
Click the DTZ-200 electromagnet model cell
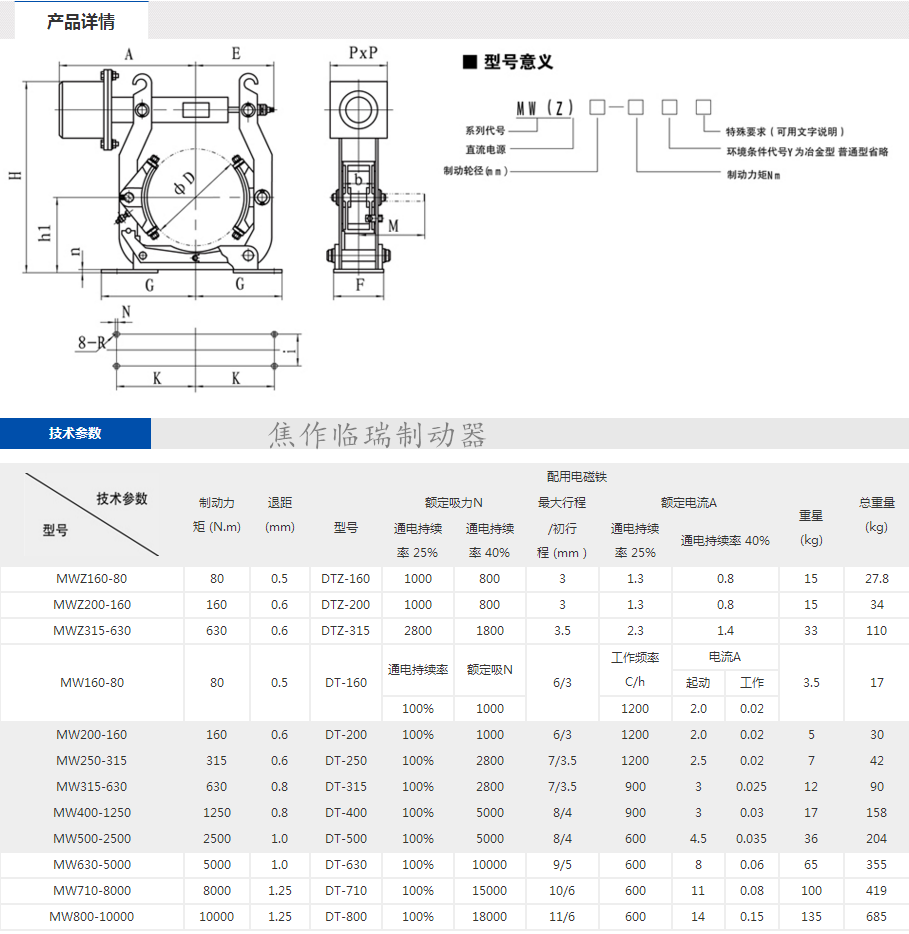point(346,605)
